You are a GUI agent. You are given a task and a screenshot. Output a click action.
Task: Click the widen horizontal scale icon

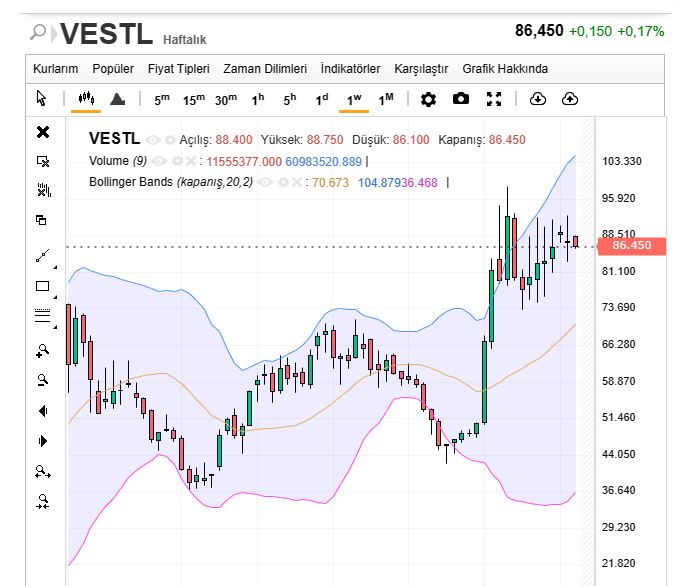[x=43, y=472]
